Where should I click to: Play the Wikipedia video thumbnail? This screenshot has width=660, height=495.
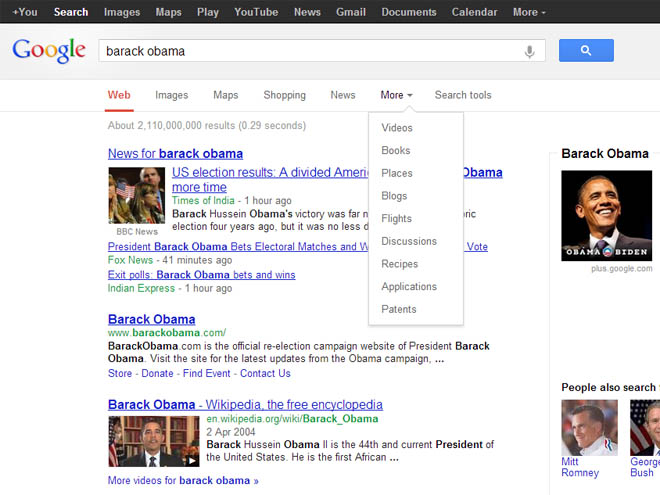[154, 442]
